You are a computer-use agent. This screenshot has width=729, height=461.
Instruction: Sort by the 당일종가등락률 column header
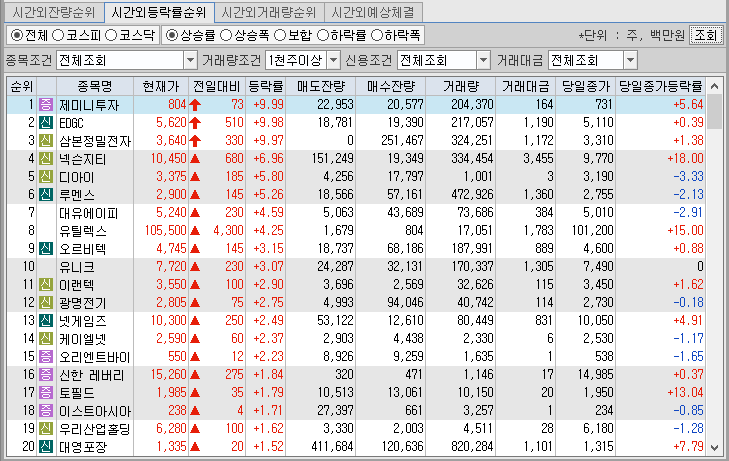(660, 86)
